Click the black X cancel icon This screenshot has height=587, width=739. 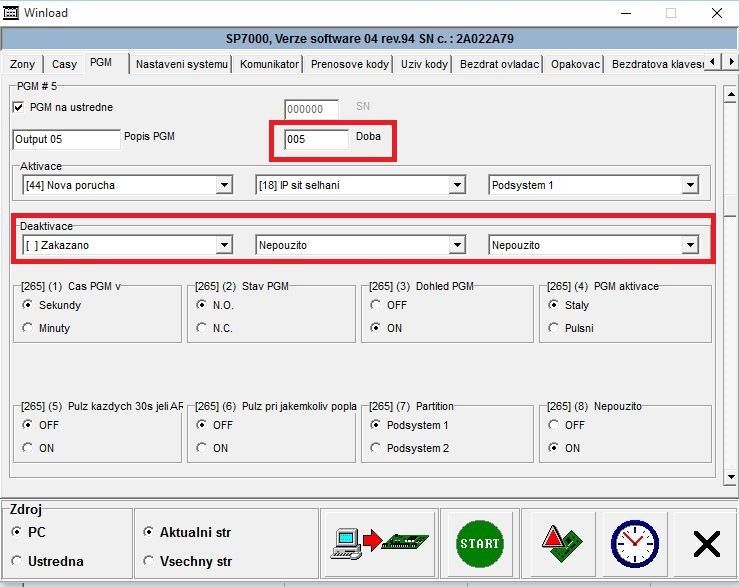(706, 543)
